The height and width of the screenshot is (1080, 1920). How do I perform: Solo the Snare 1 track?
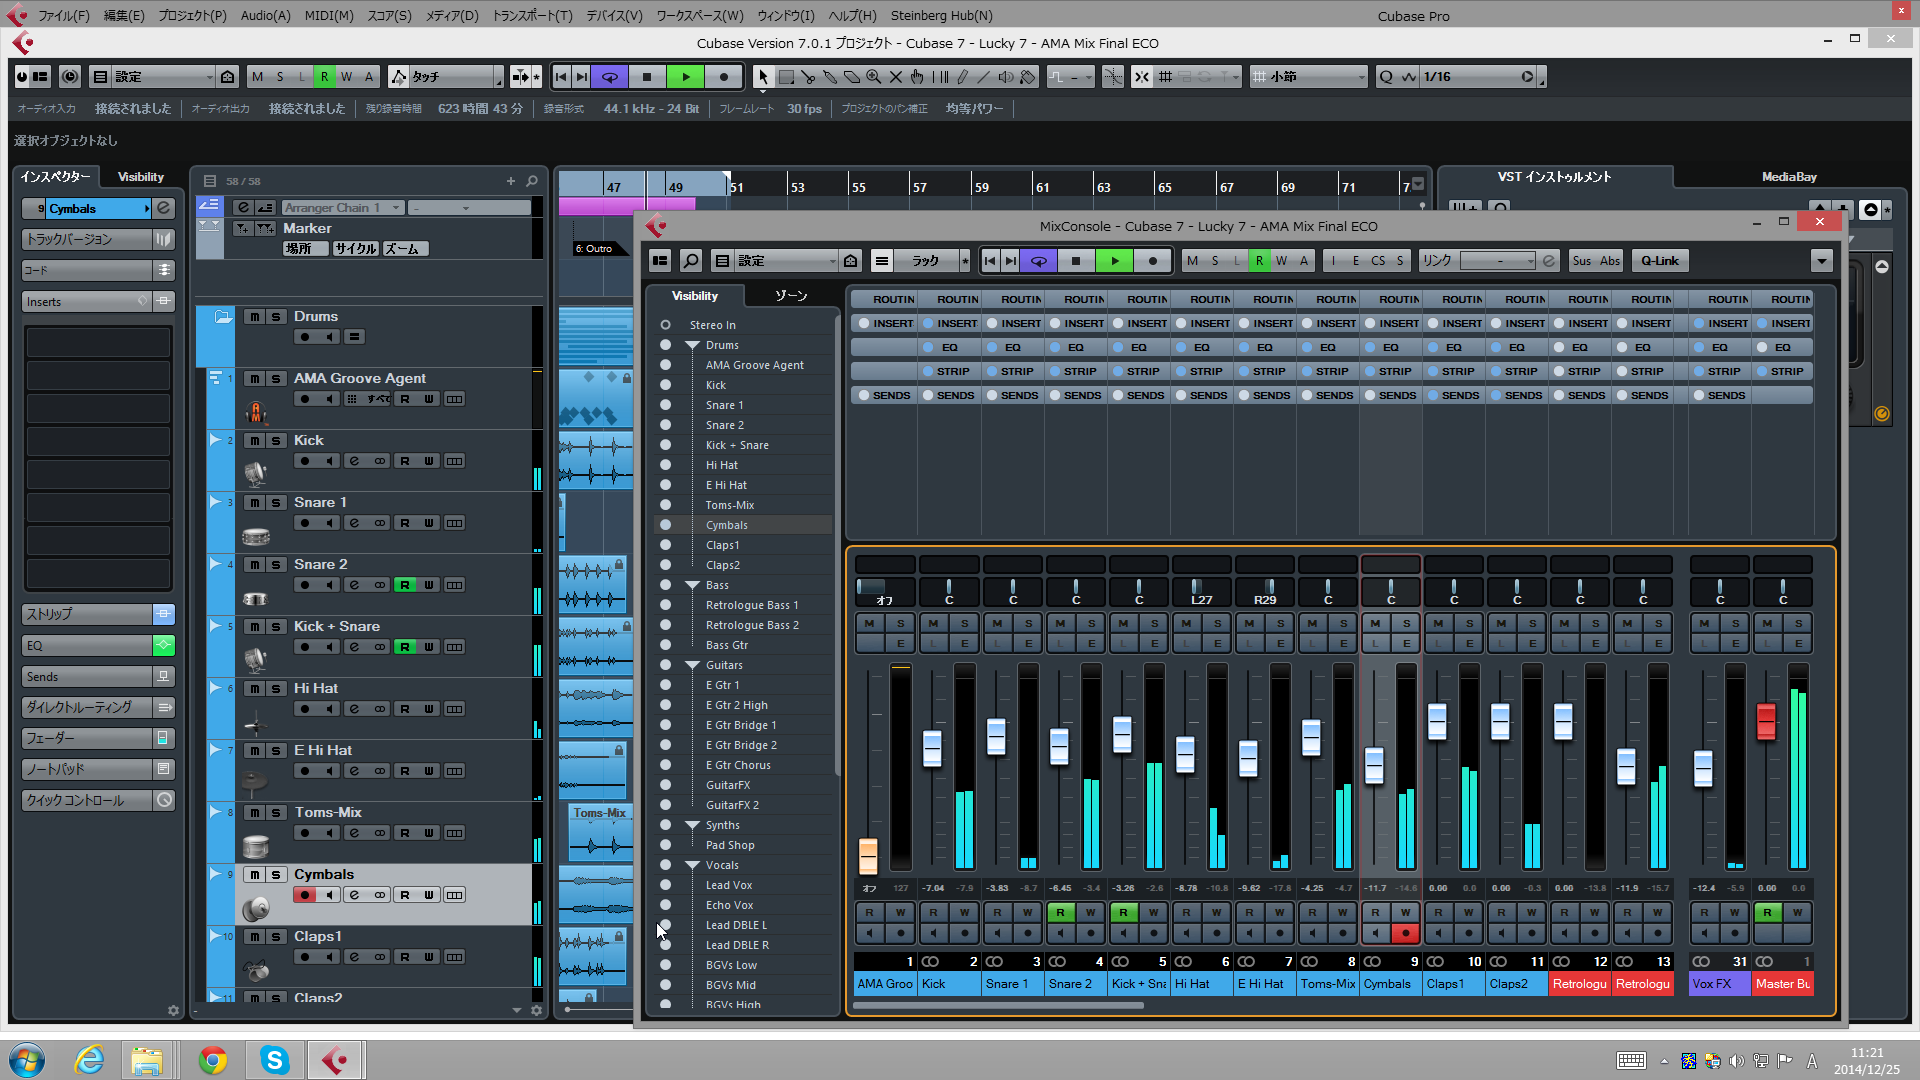click(276, 503)
